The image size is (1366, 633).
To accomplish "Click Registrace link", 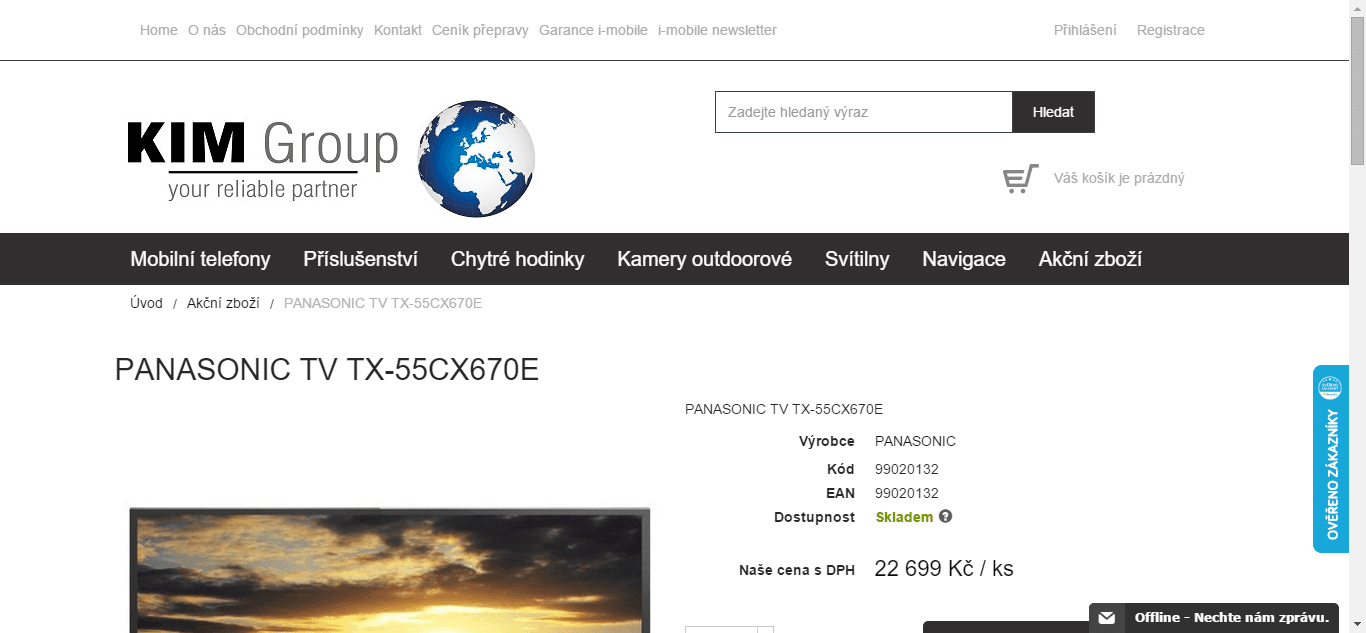I will pos(1171,30).
